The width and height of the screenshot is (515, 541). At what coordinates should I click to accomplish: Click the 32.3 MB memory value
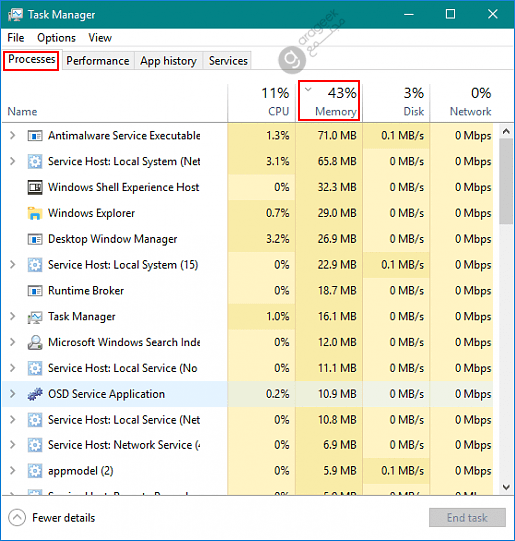click(337, 187)
